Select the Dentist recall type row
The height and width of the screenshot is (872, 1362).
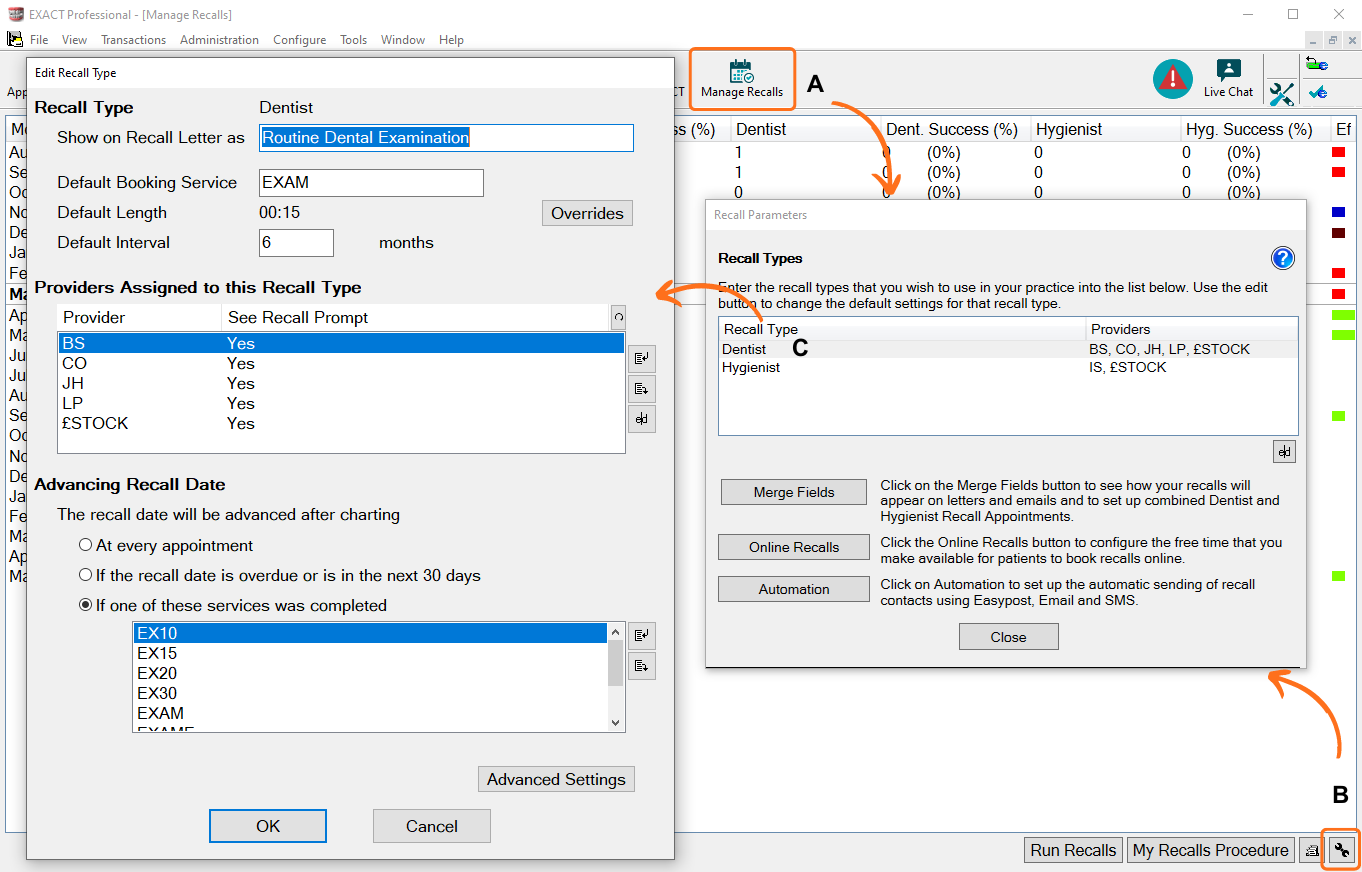click(x=1008, y=350)
